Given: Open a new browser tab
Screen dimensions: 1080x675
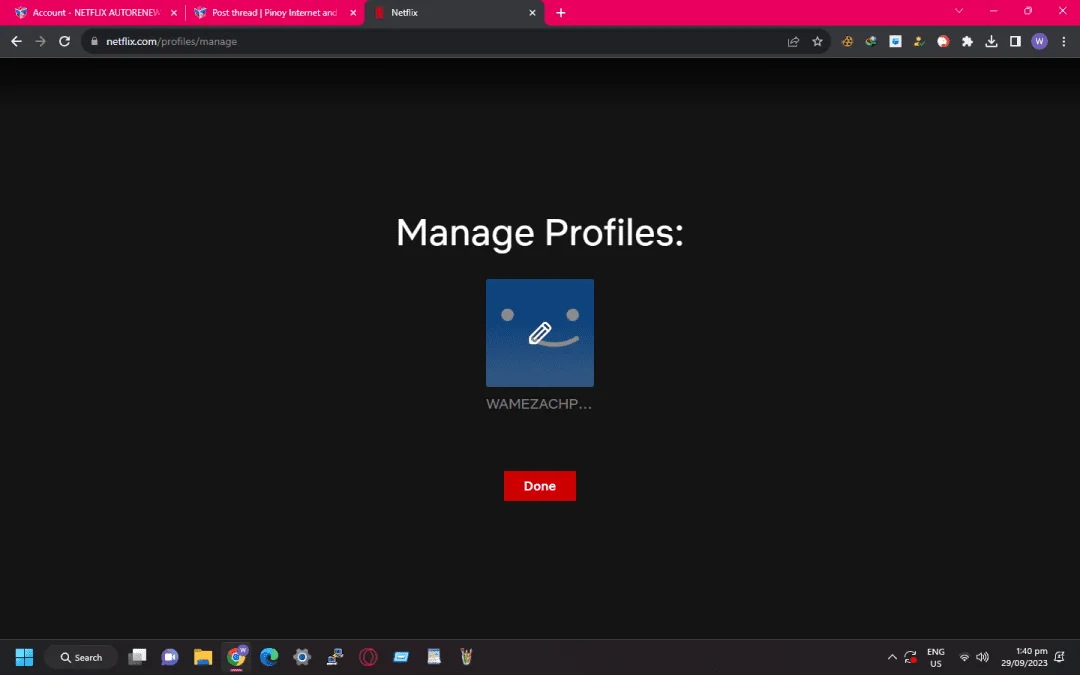Looking at the screenshot, I should (561, 12).
